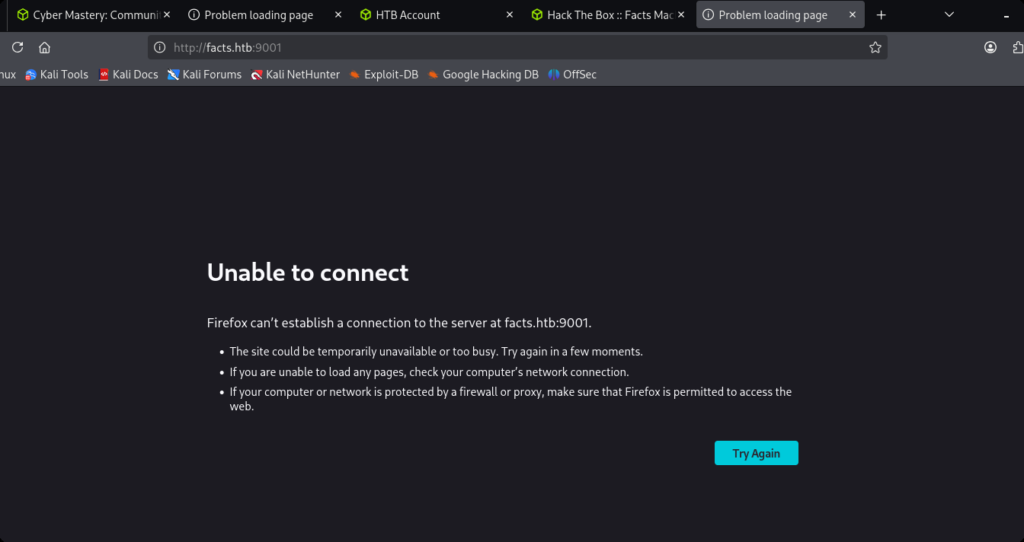Close the HTB Account tab
The width and height of the screenshot is (1024, 542).
click(x=510, y=15)
